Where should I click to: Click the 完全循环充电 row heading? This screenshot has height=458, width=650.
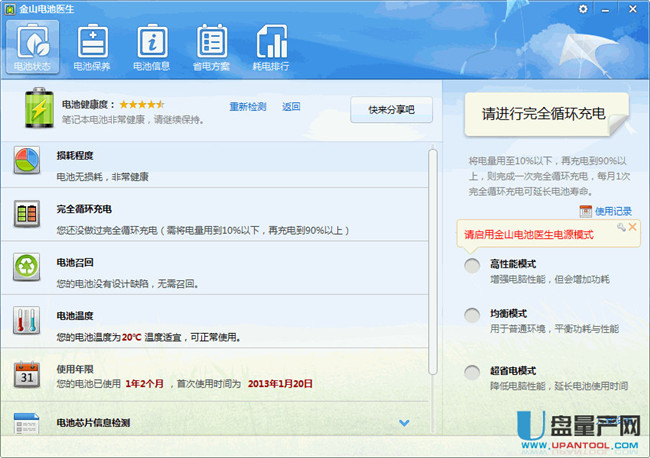click(x=84, y=209)
